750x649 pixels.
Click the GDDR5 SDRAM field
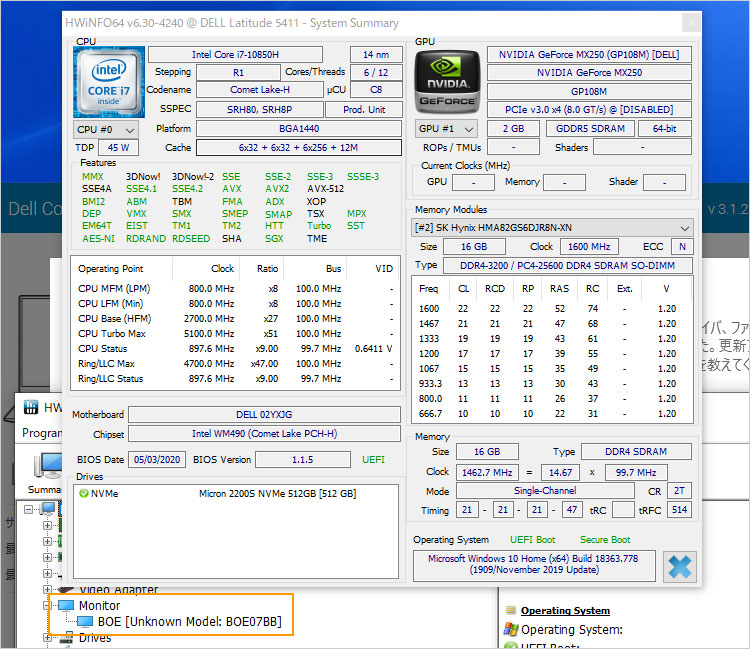tap(590, 129)
